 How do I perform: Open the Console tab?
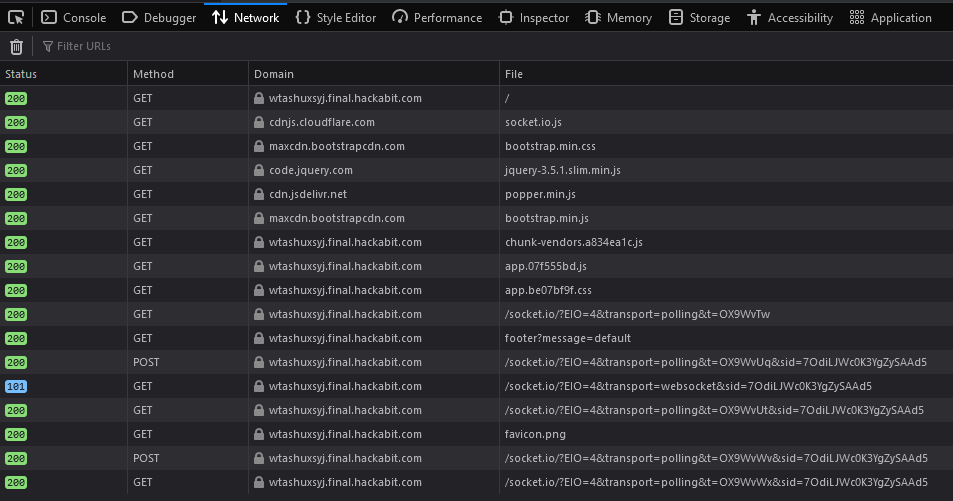click(73, 17)
